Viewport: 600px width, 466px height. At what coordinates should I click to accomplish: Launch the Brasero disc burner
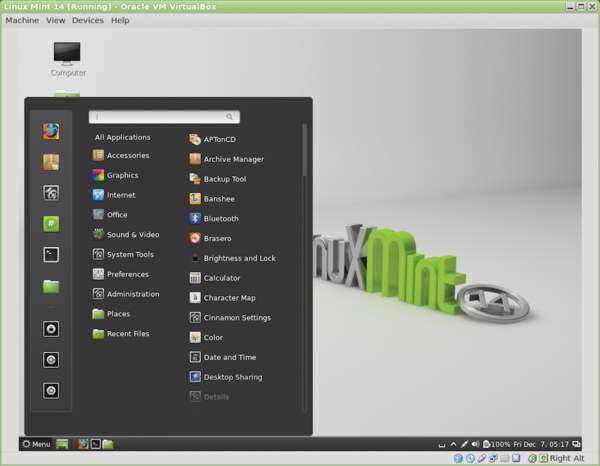219,238
